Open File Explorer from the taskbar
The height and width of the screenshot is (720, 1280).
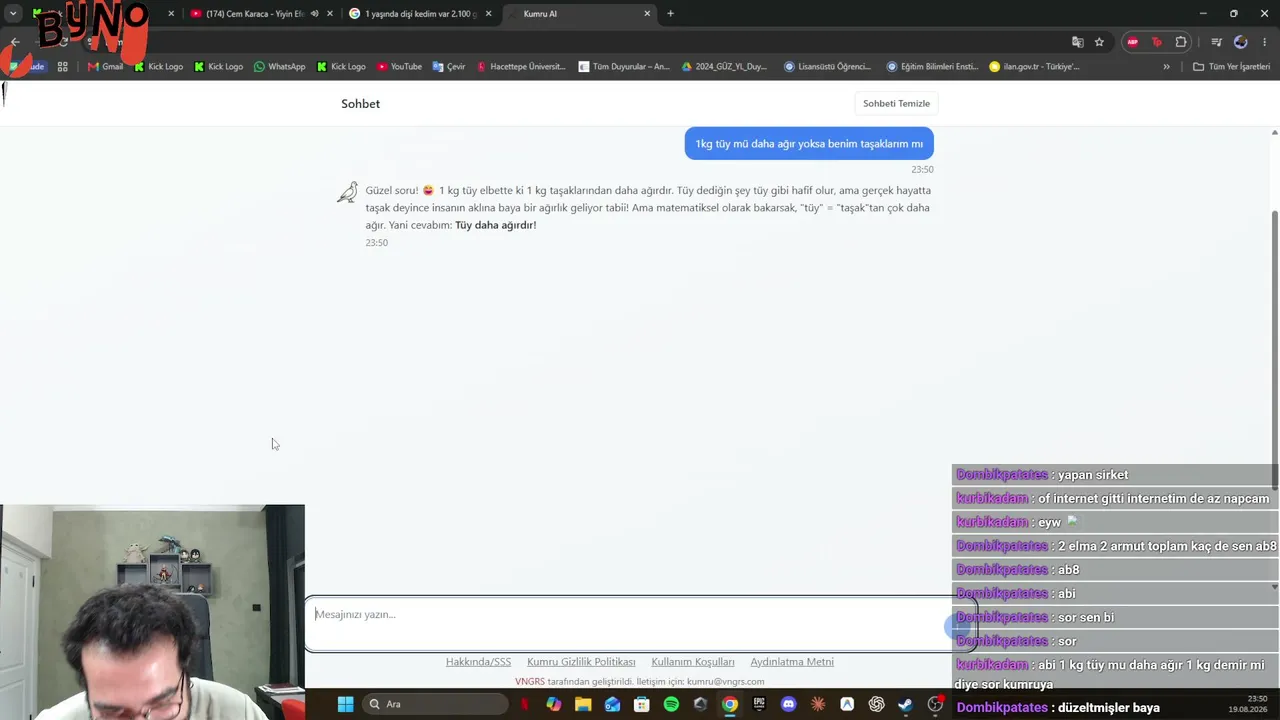click(583, 704)
